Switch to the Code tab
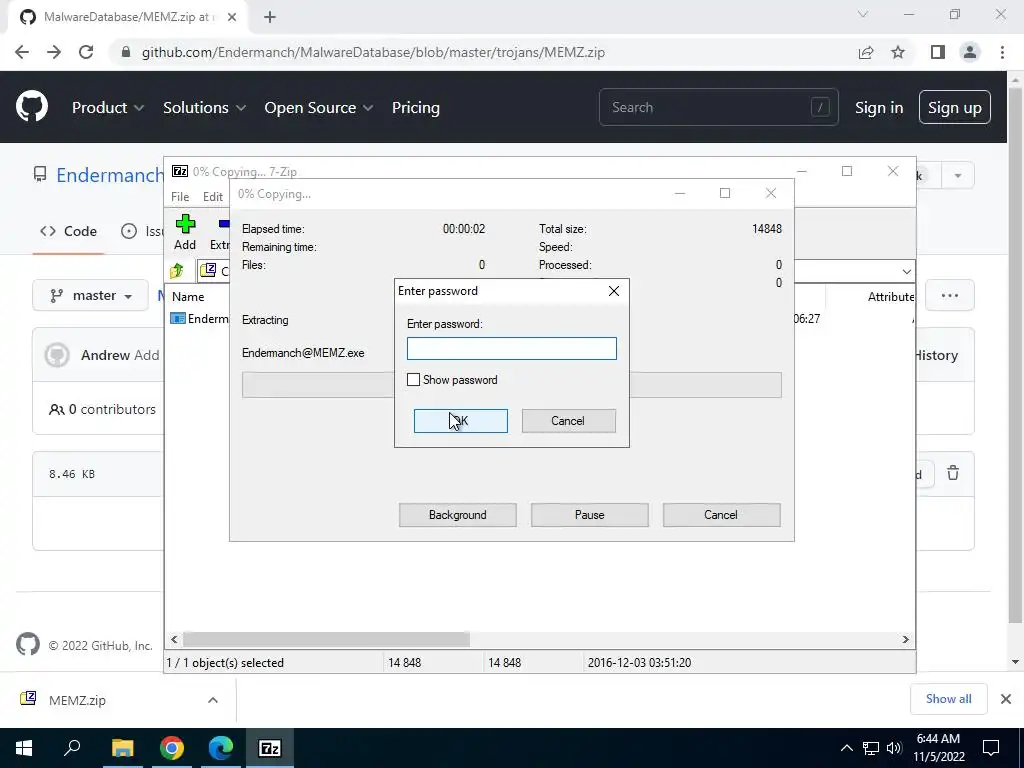 69,231
